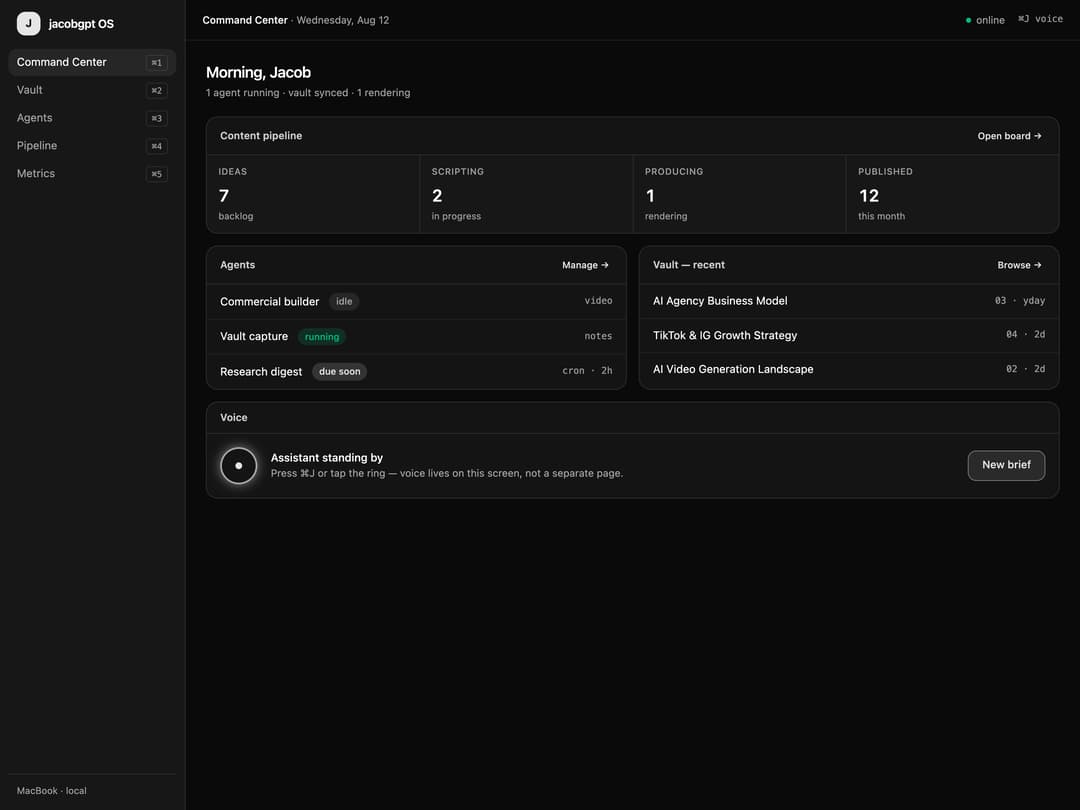1080x810 pixels.
Task: Click the Content pipeline heading
Action: [261, 136]
